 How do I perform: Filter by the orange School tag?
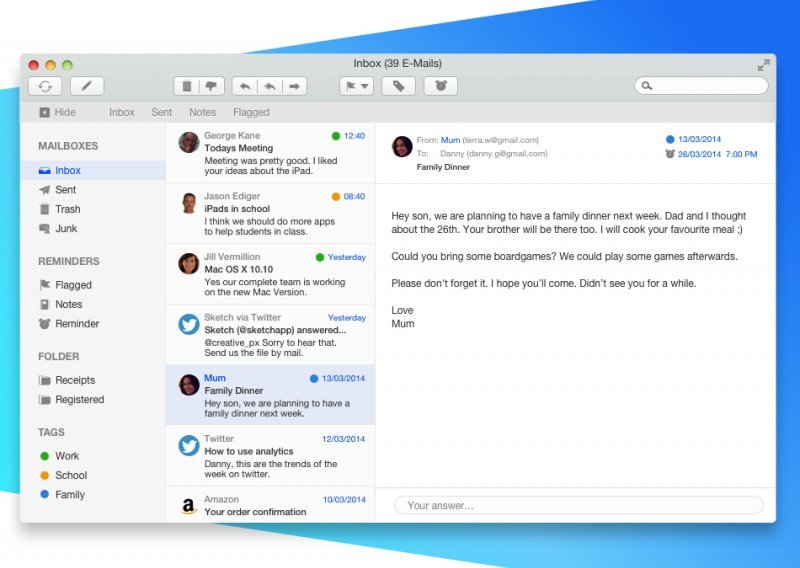coord(70,475)
